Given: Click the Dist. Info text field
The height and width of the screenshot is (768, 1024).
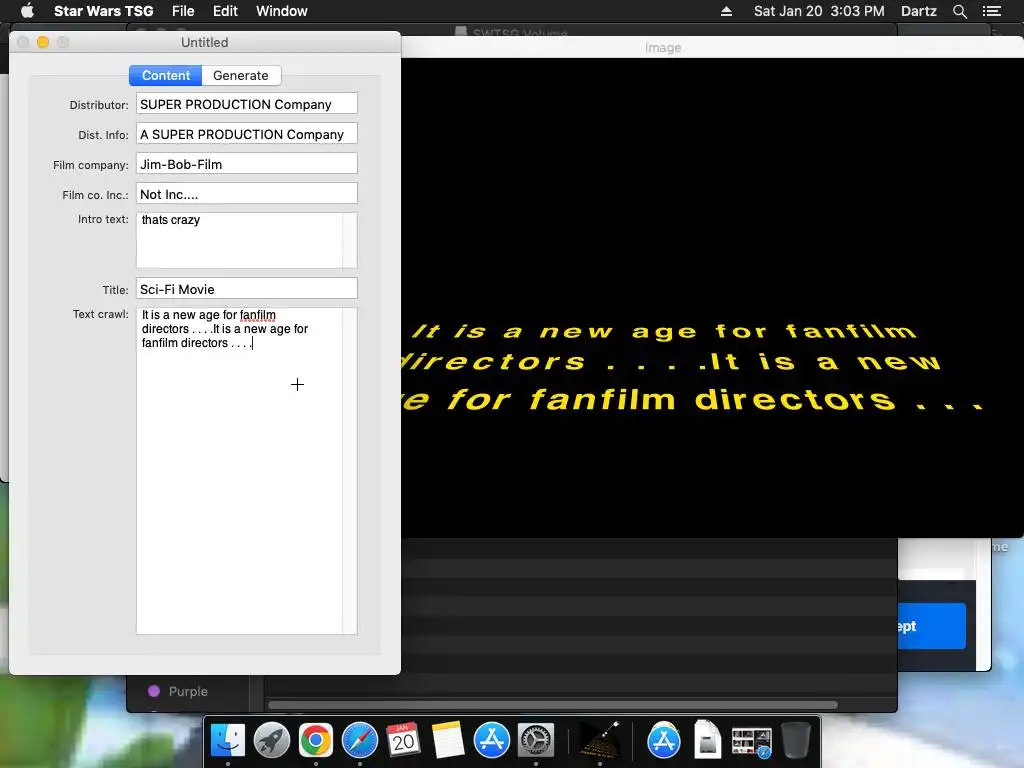Looking at the screenshot, I should [247, 134].
